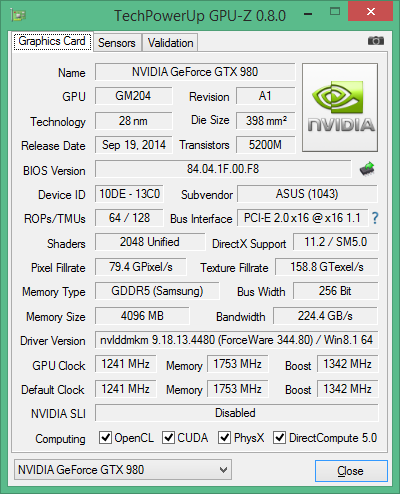Select the Memory Size value 4096 MB
Viewport: 400px width, 494px height.
point(142,316)
